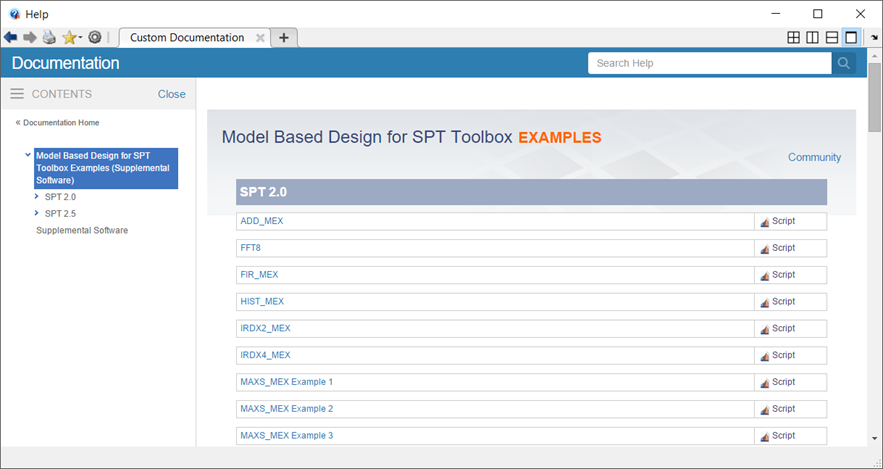
Task: Click the forward navigation arrow
Action: (30, 37)
